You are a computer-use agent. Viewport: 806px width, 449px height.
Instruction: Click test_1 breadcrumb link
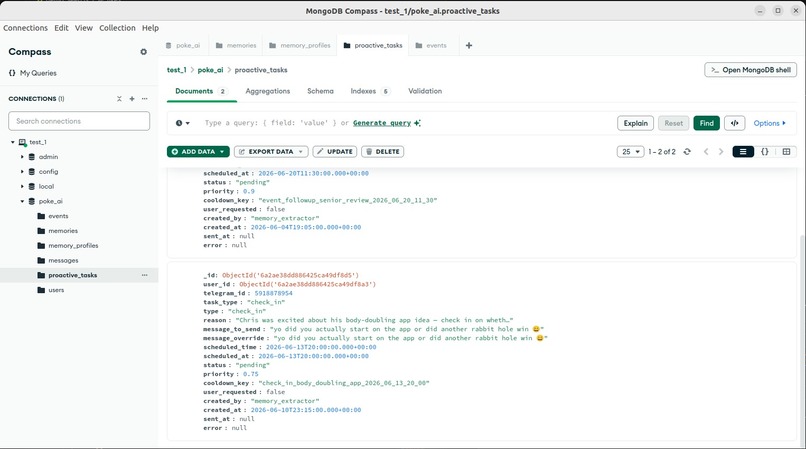click(x=176, y=70)
